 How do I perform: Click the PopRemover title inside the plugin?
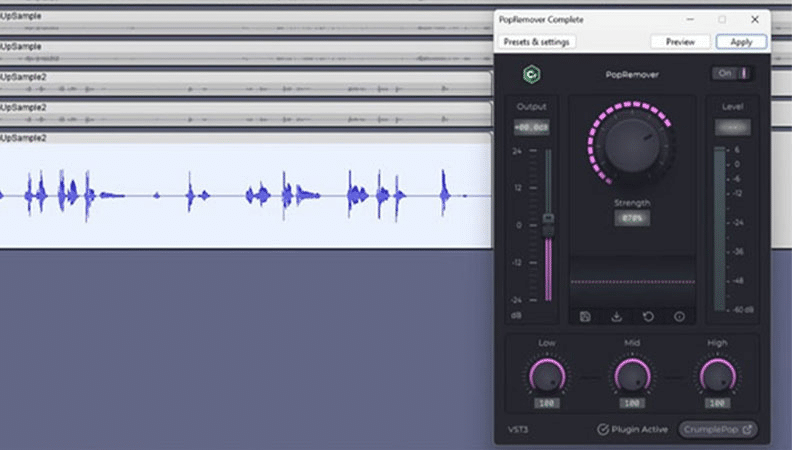[x=632, y=74]
